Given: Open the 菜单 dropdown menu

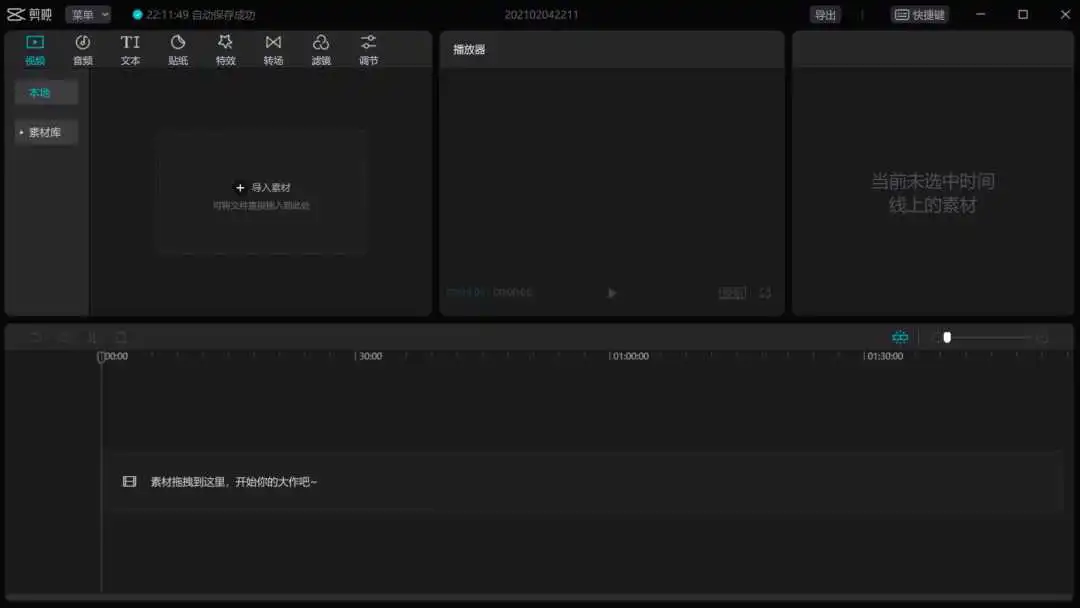Looking at the screenshot, I should click(88, 15).
